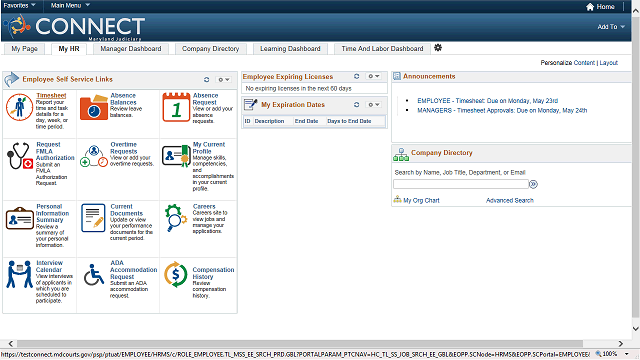Click the CONNECT Maryland Judiciary logo

[x=75, y=27]
